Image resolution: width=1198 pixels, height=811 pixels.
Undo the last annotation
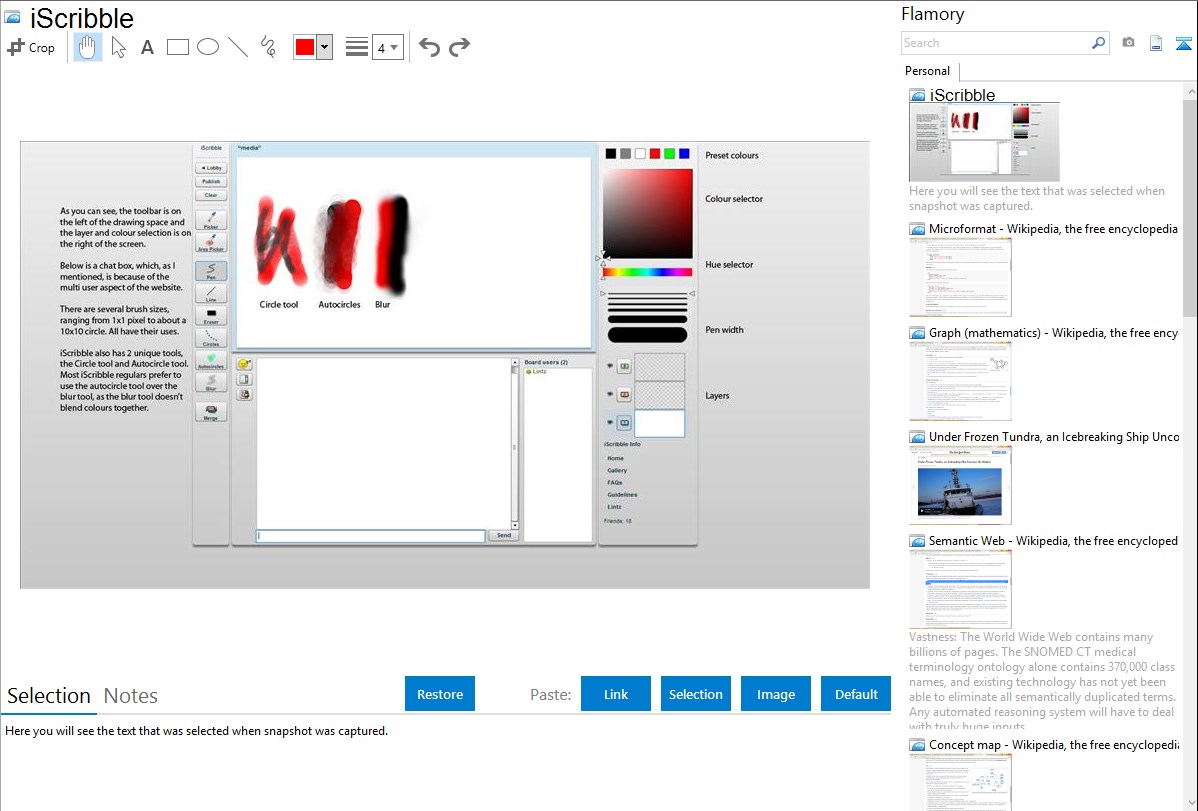[x=429, y=47]
